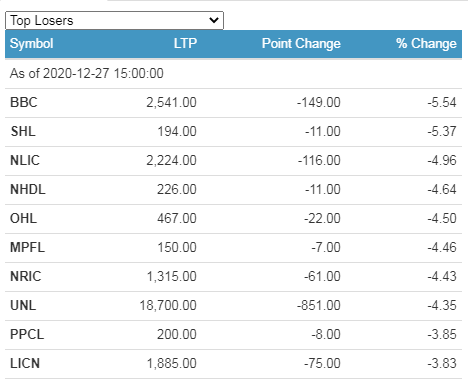Click the As of 2020-12-27 timestamp row
Screen dimensions: 471x387
[233, 74]
